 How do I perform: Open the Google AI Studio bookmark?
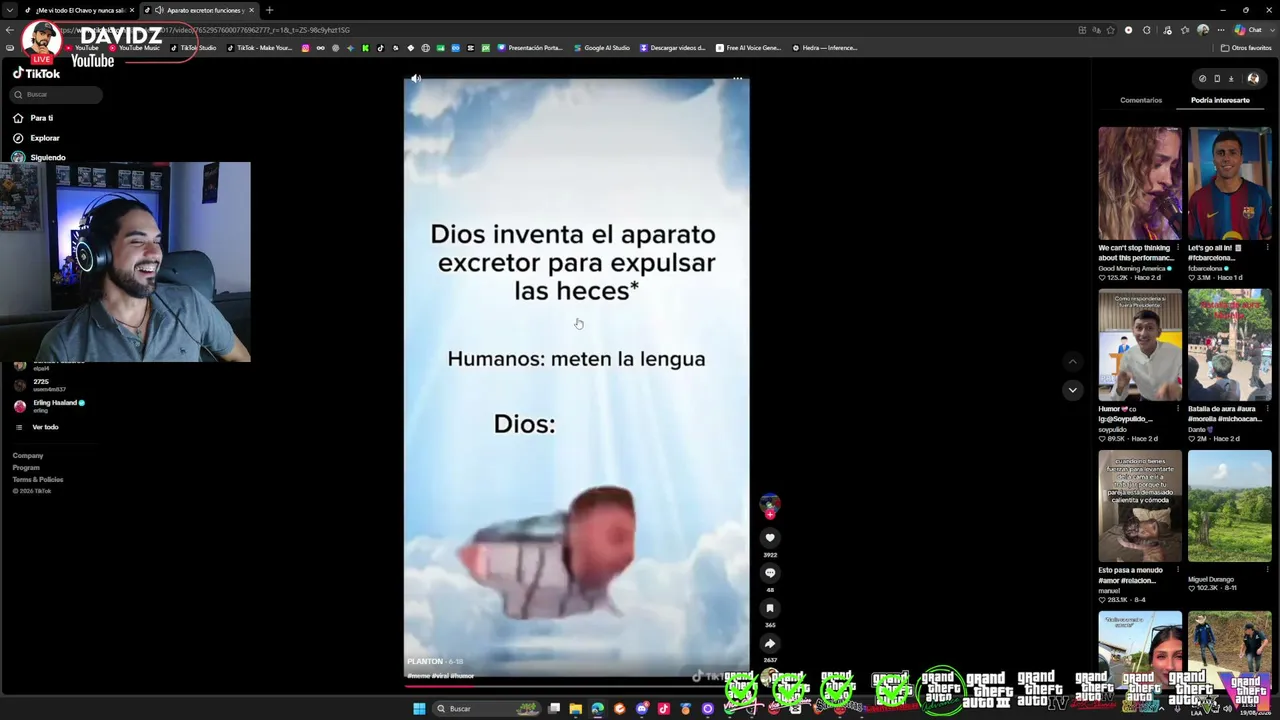click(602, 48)
